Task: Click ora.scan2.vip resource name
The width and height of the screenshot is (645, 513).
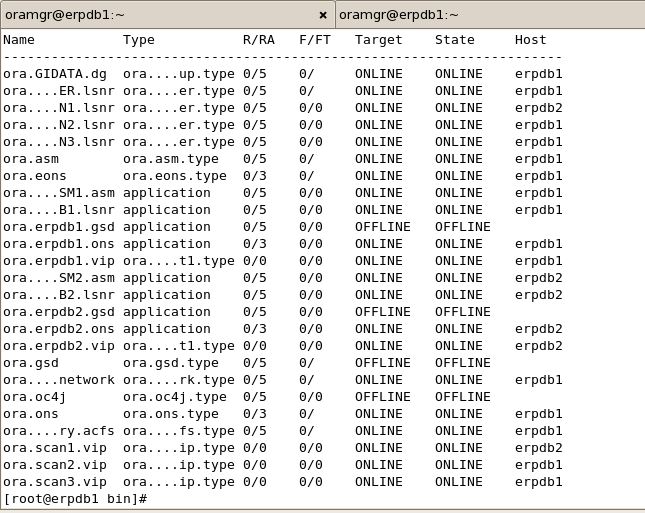Action: 55,465
